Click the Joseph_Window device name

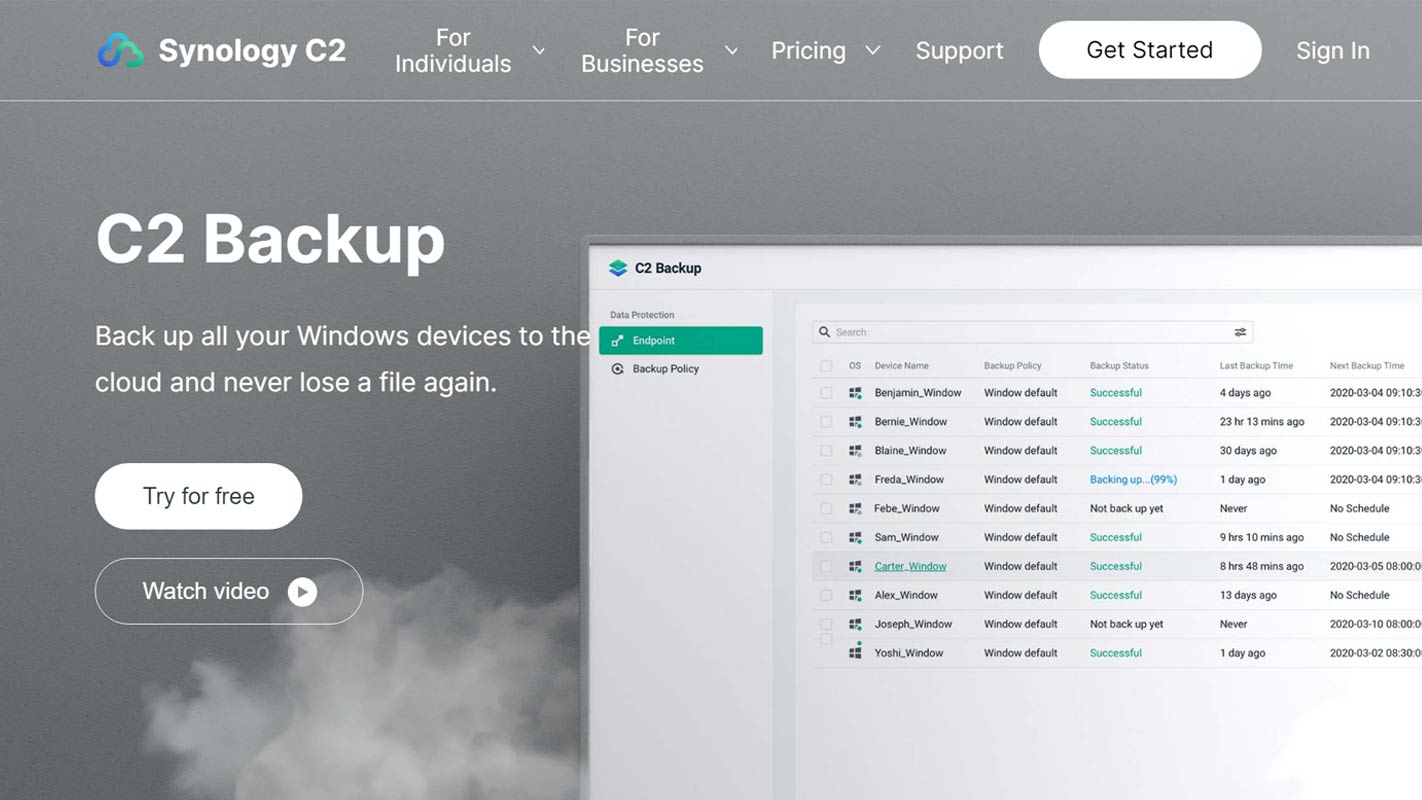[x=913, y=624]
